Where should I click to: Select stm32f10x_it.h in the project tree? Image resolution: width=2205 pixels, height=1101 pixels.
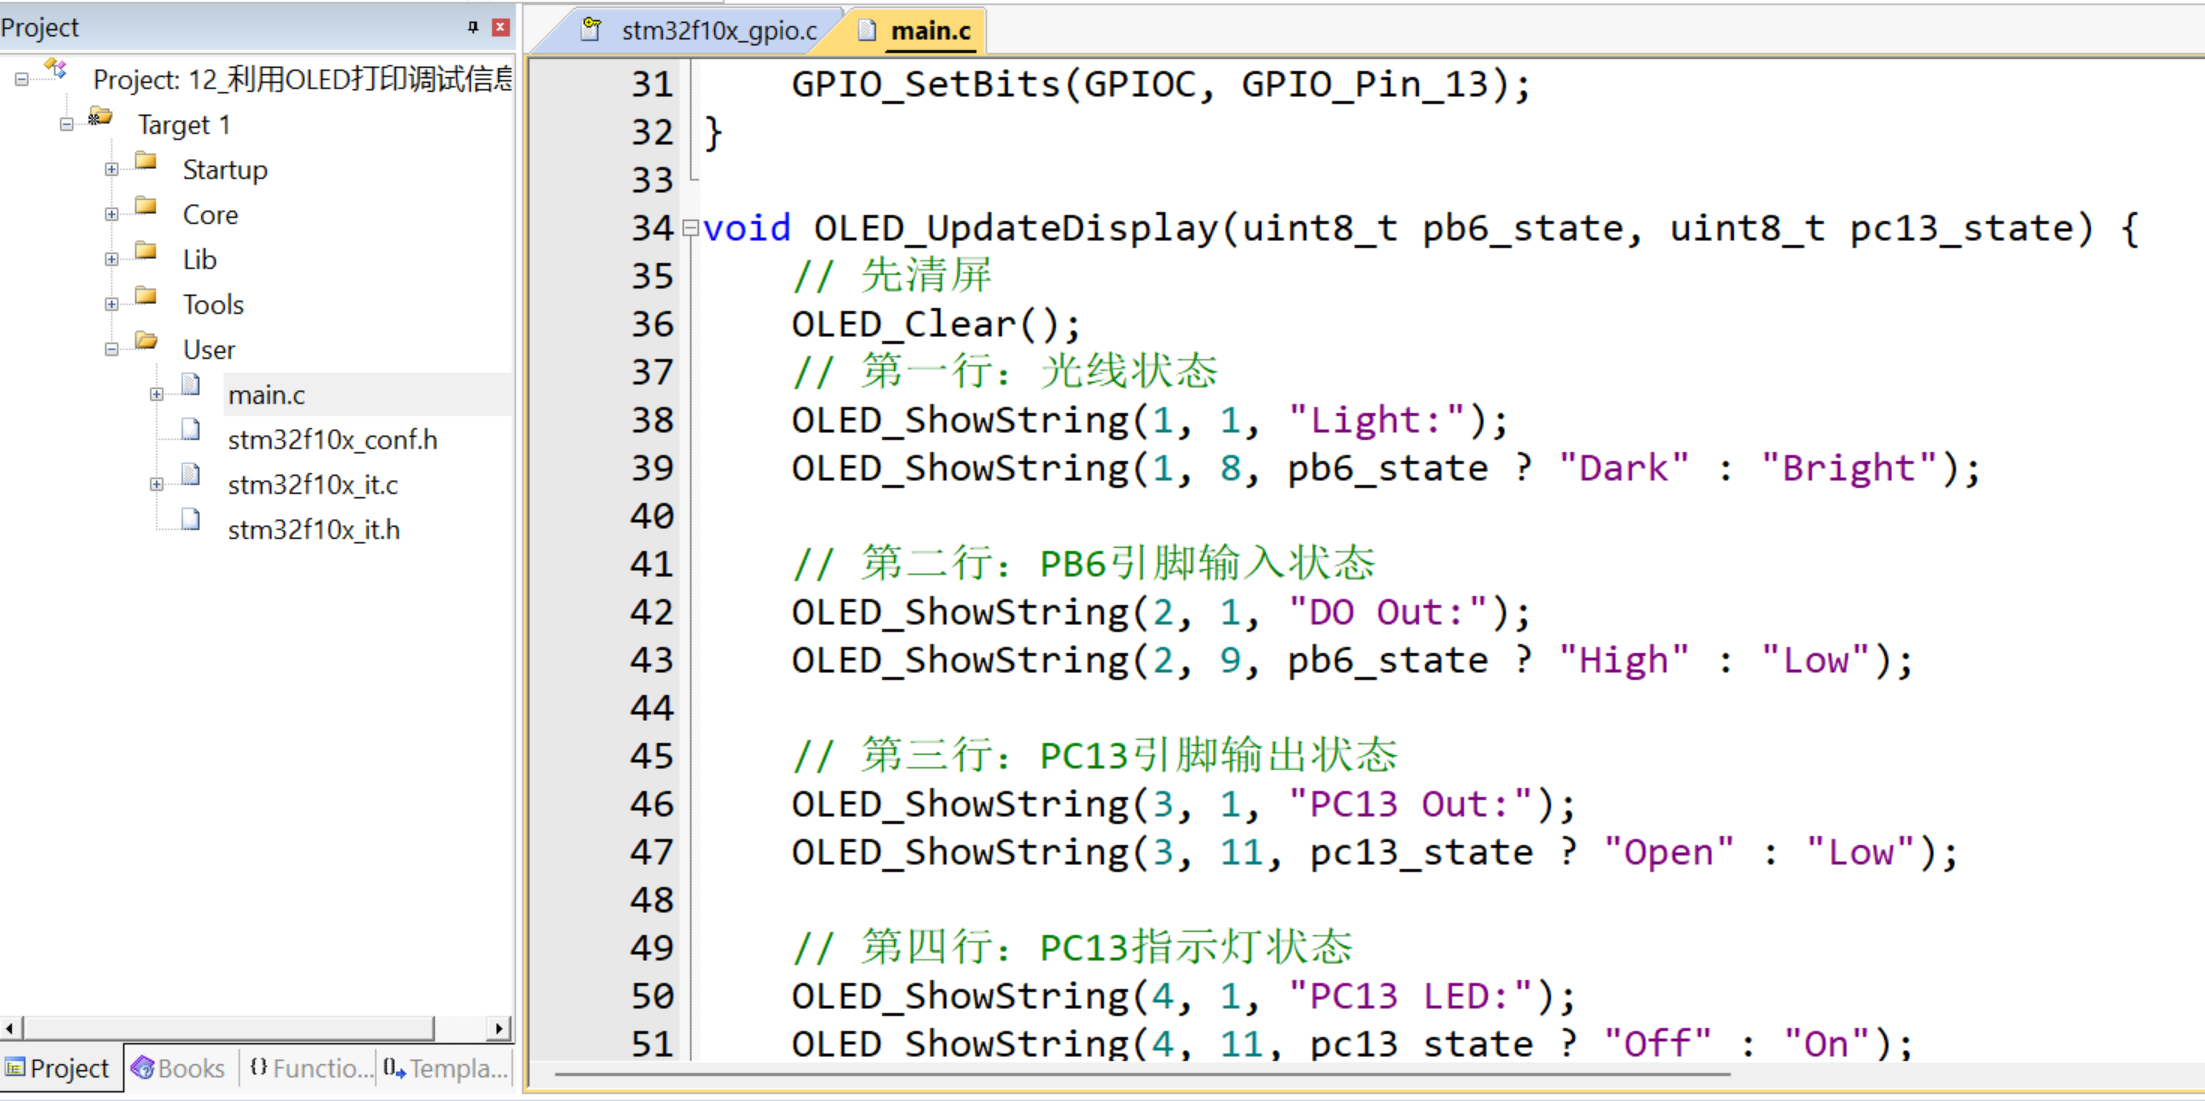(313, 530)
